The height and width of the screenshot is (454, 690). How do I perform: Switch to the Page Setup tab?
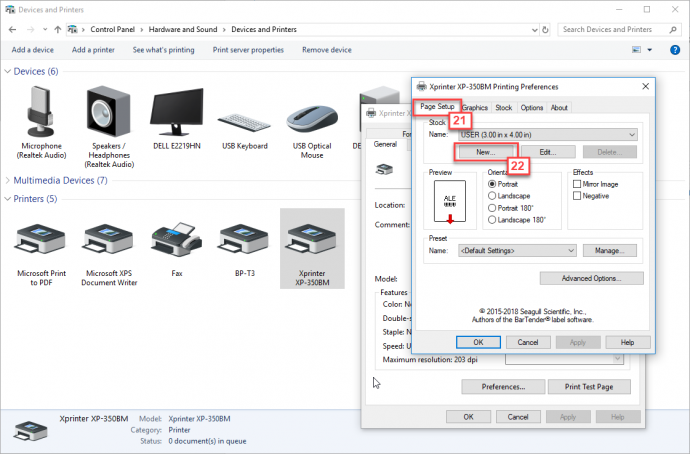coord(437,106)
